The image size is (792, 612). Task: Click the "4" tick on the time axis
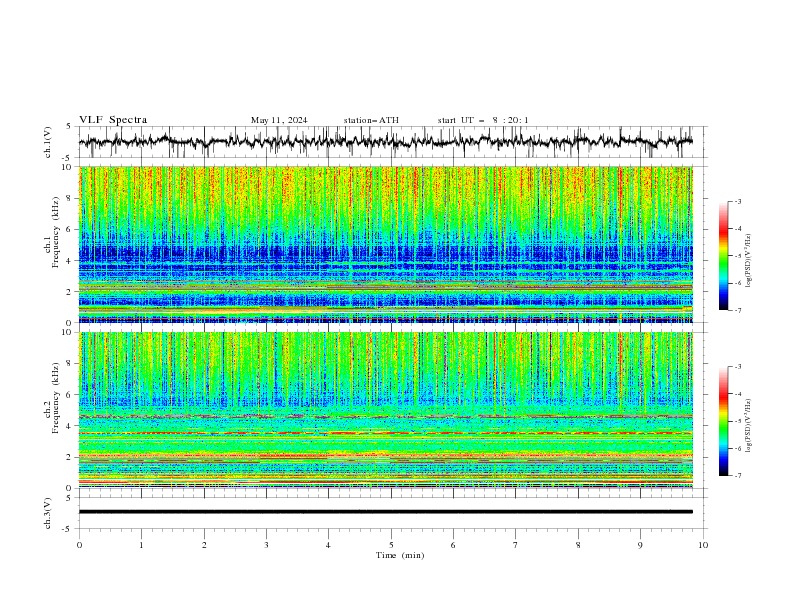pos(328,545)
